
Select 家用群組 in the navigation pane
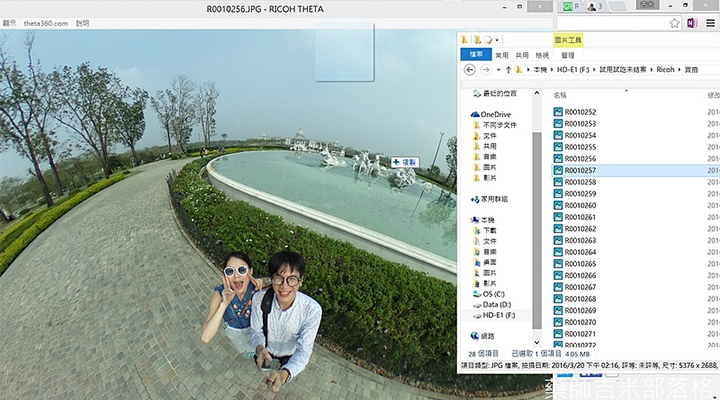pyautogui.click(x=494, y=199)
